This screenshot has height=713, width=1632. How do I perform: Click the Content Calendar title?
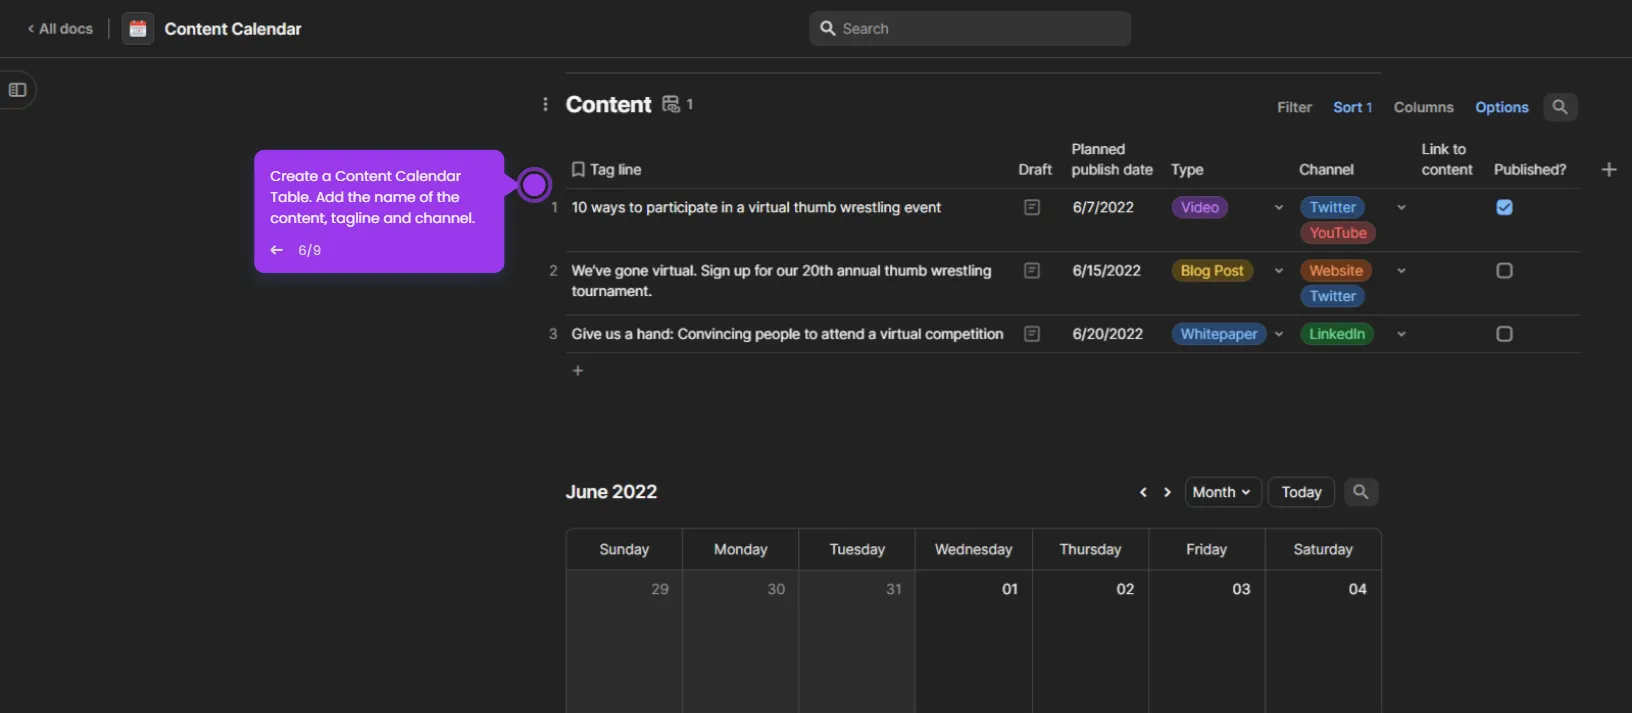pyautogui.click(x=233, y=29)
